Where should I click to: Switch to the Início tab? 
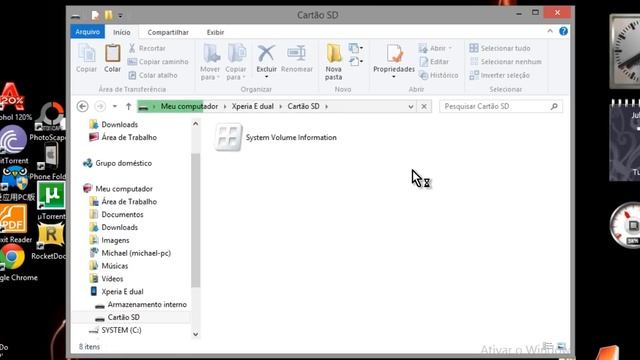[x=122, y=32]
